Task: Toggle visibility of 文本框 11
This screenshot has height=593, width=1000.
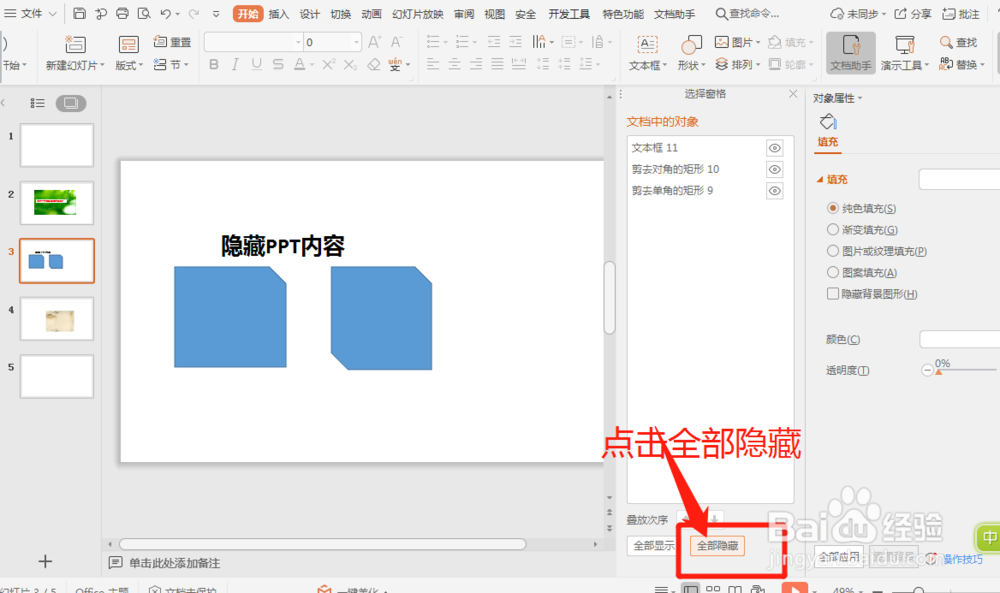Action: [774, 148]
